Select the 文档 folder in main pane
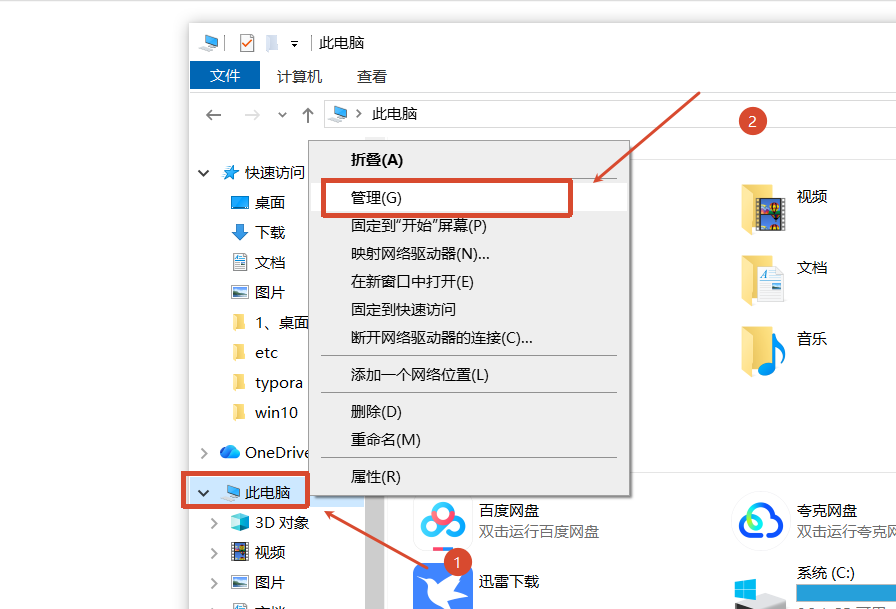This screenshot has width=896, height=609. click(764, 281)
